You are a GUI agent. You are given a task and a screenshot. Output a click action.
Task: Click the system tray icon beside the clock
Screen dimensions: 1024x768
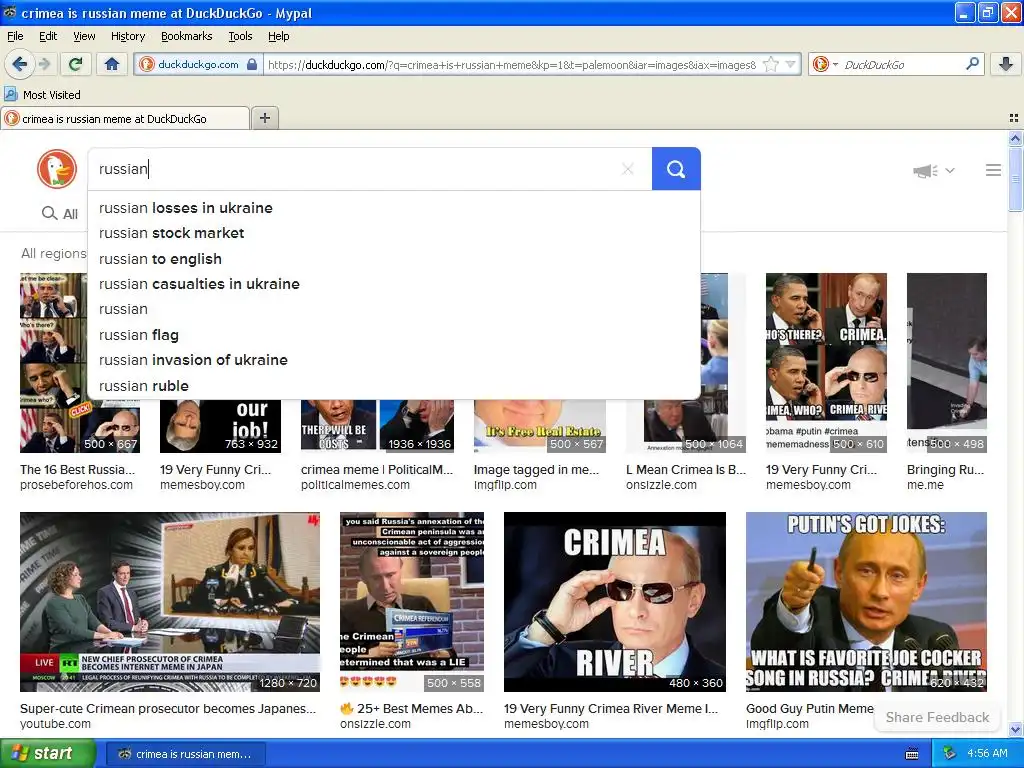click(x=949, y=754)
